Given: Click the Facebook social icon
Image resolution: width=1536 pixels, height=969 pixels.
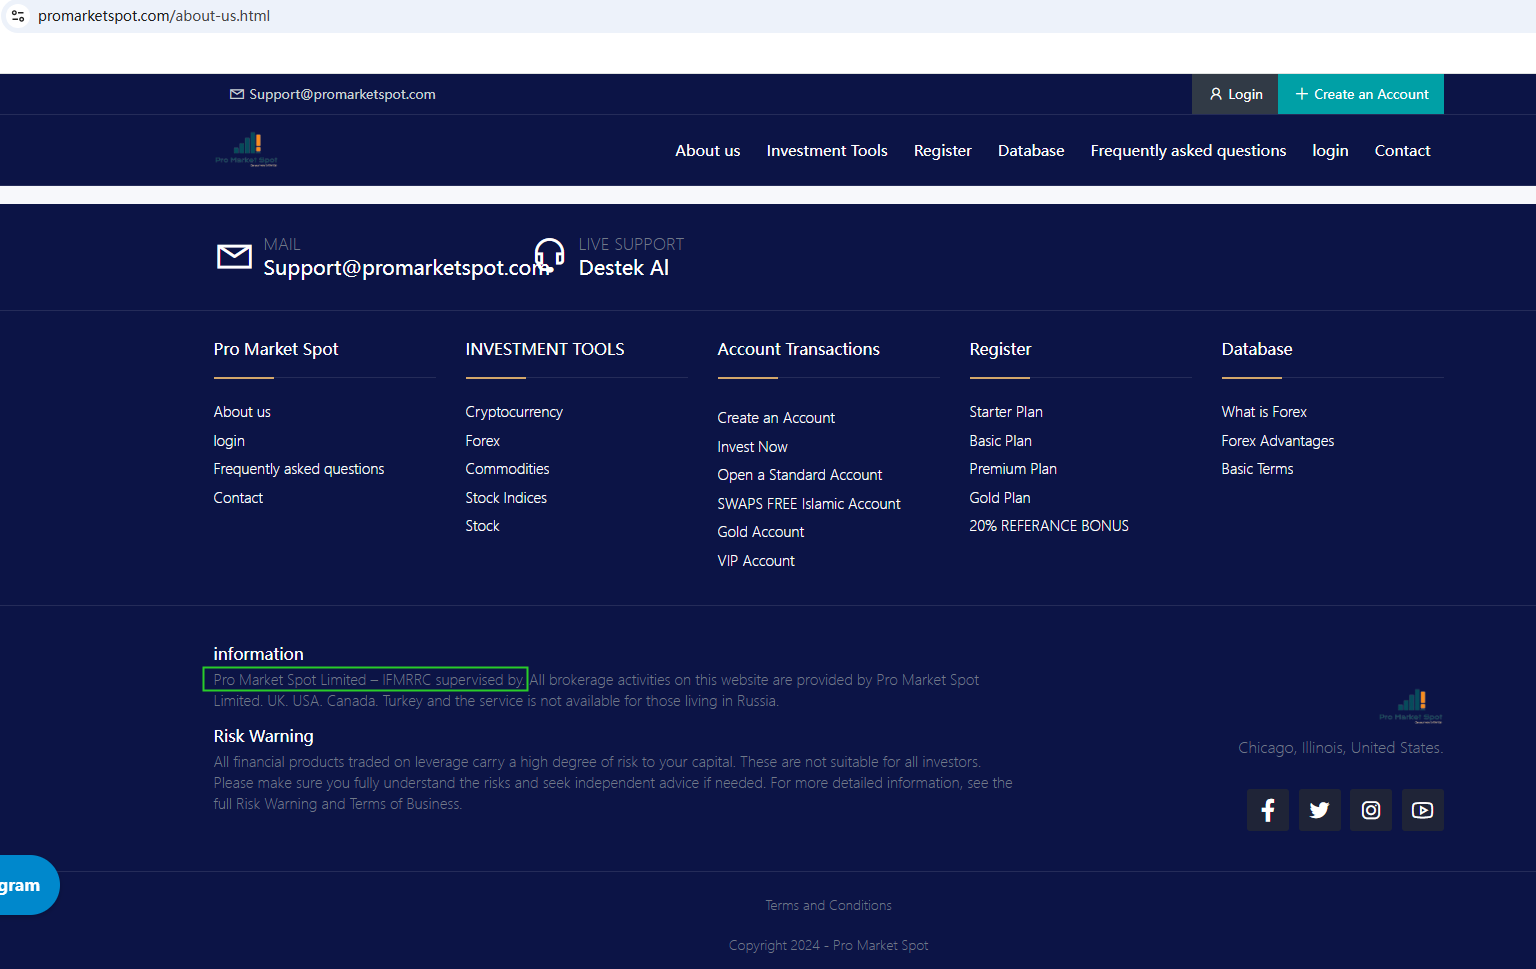Looking at the screenshot, I should 1267,810.
